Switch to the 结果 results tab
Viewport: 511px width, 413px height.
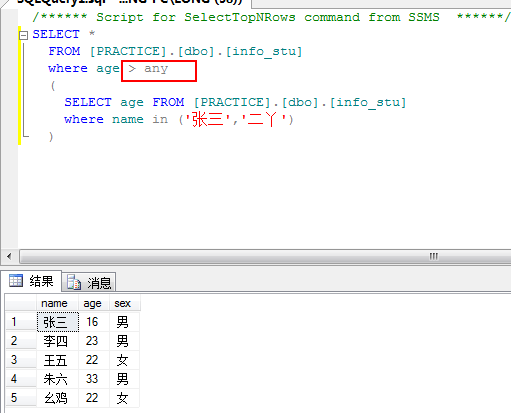31,281
